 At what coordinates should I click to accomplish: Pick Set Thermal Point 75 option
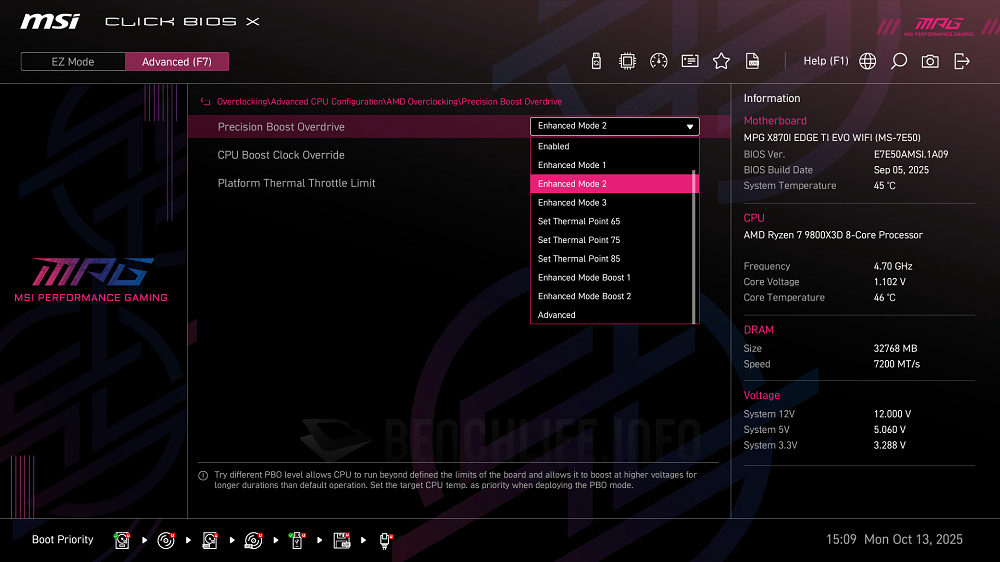(x=579, y=240)
